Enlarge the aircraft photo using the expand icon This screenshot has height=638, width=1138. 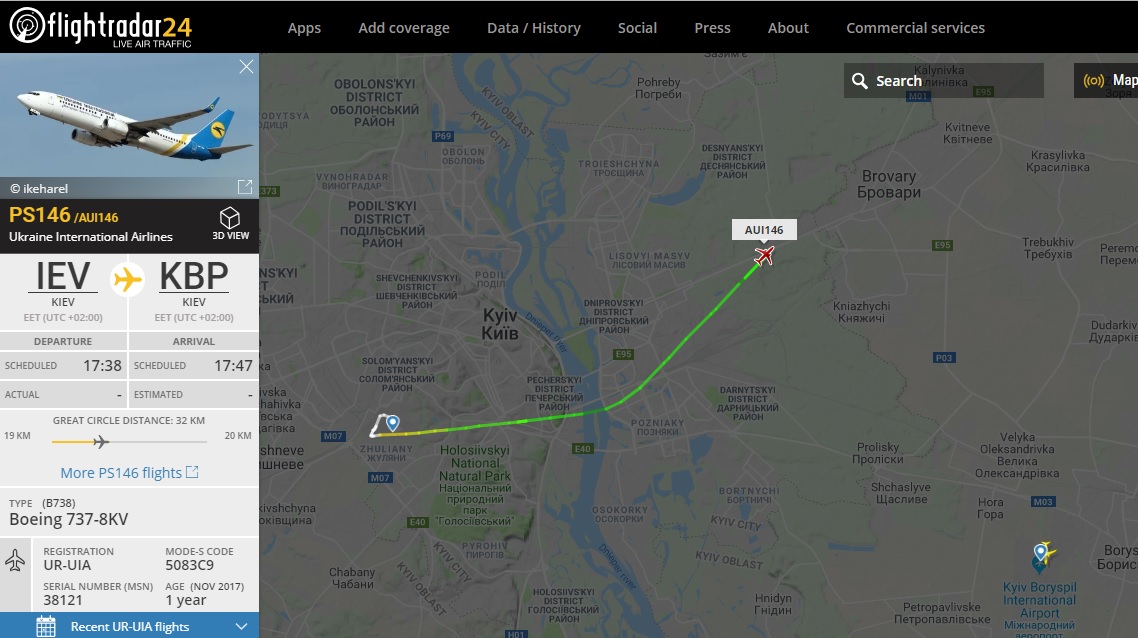(x=244, y=187)
